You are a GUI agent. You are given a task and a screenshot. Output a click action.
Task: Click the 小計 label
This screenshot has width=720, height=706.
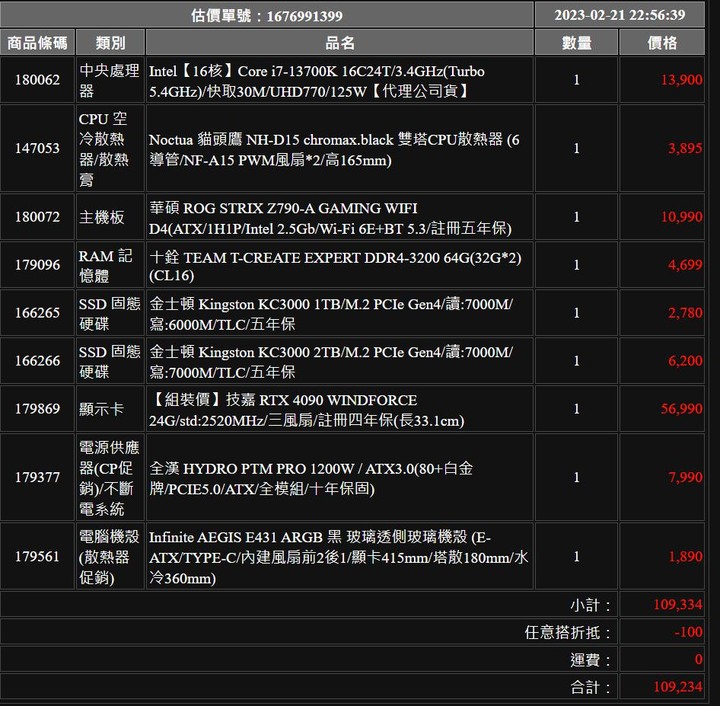(591, 605)
